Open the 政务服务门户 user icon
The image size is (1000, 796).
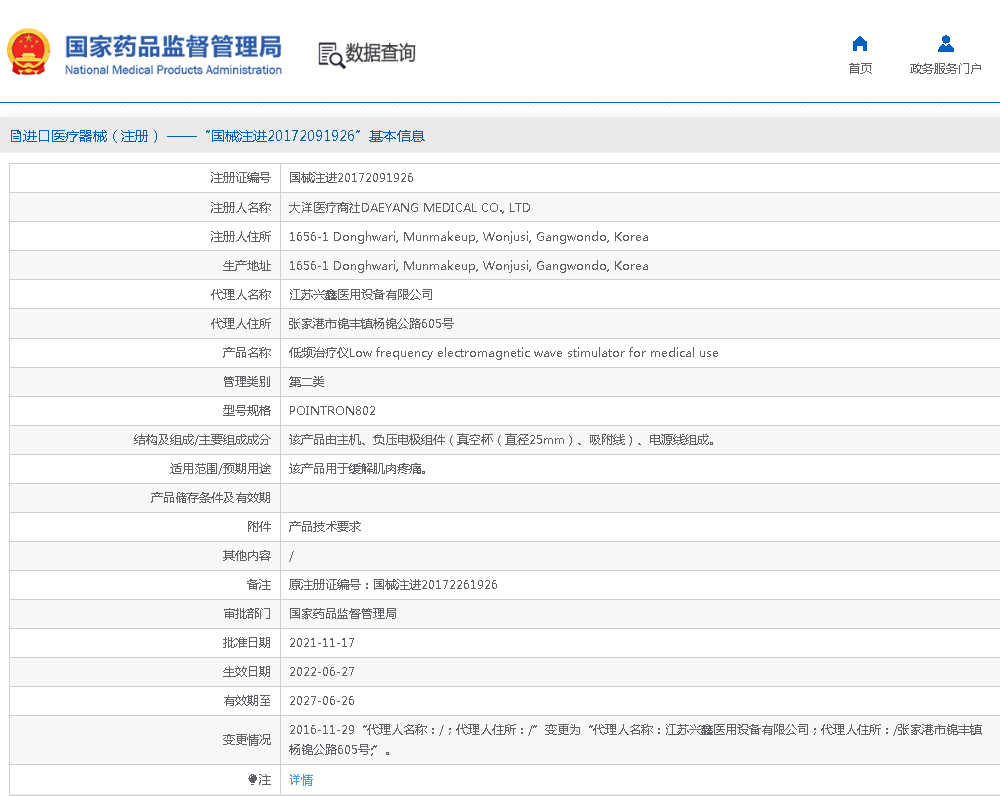coord(945,43)
